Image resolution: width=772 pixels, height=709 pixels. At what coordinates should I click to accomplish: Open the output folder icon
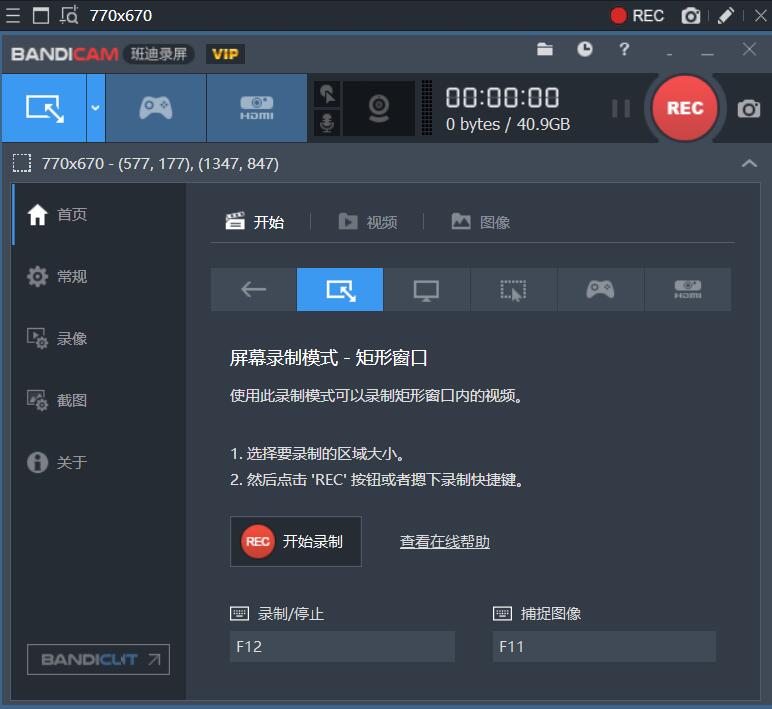(545, 49)
